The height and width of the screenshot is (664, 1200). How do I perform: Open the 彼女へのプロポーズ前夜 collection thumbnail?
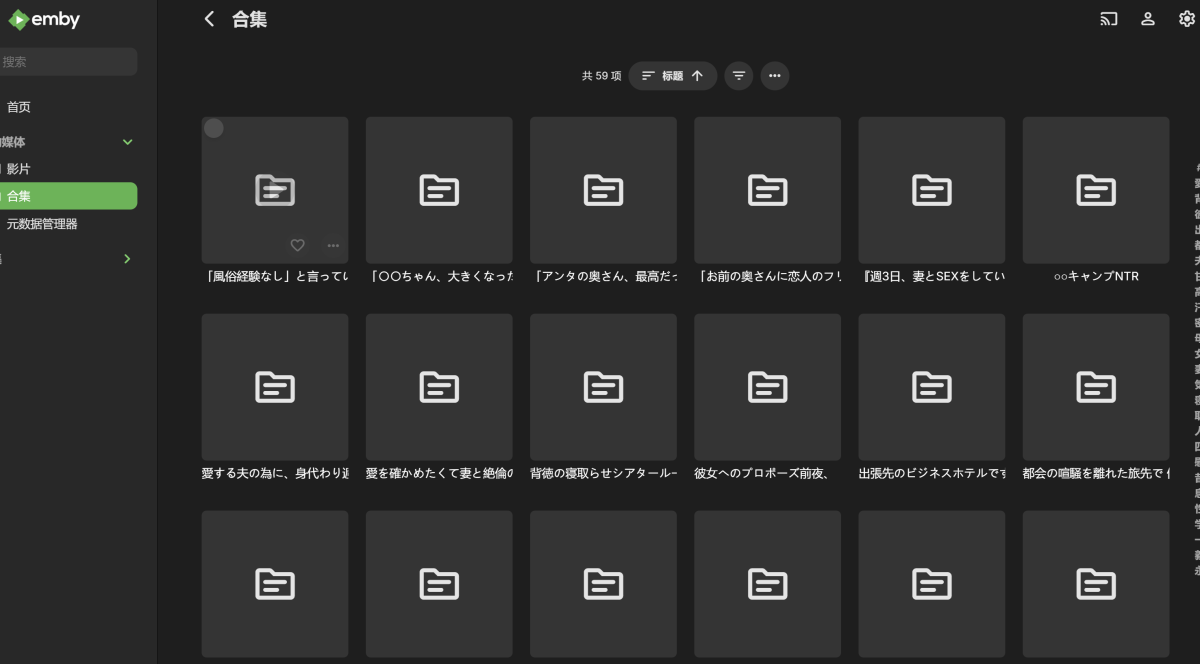(x=768, y=387)
